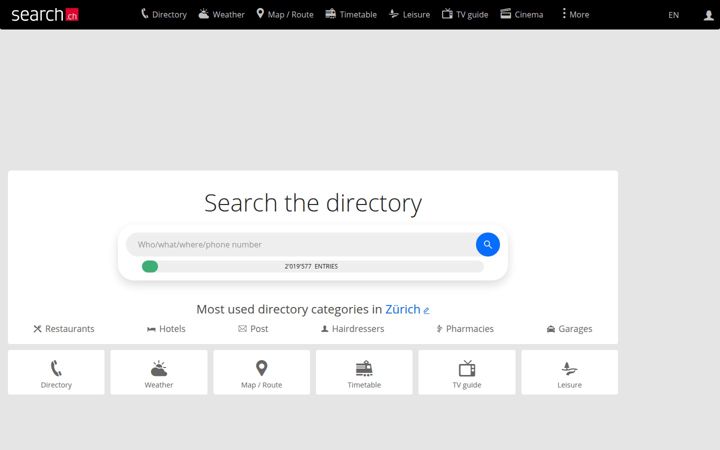Click the TV guide icon in top navigation
Viewport: 720px width, 450px height.
447,14
